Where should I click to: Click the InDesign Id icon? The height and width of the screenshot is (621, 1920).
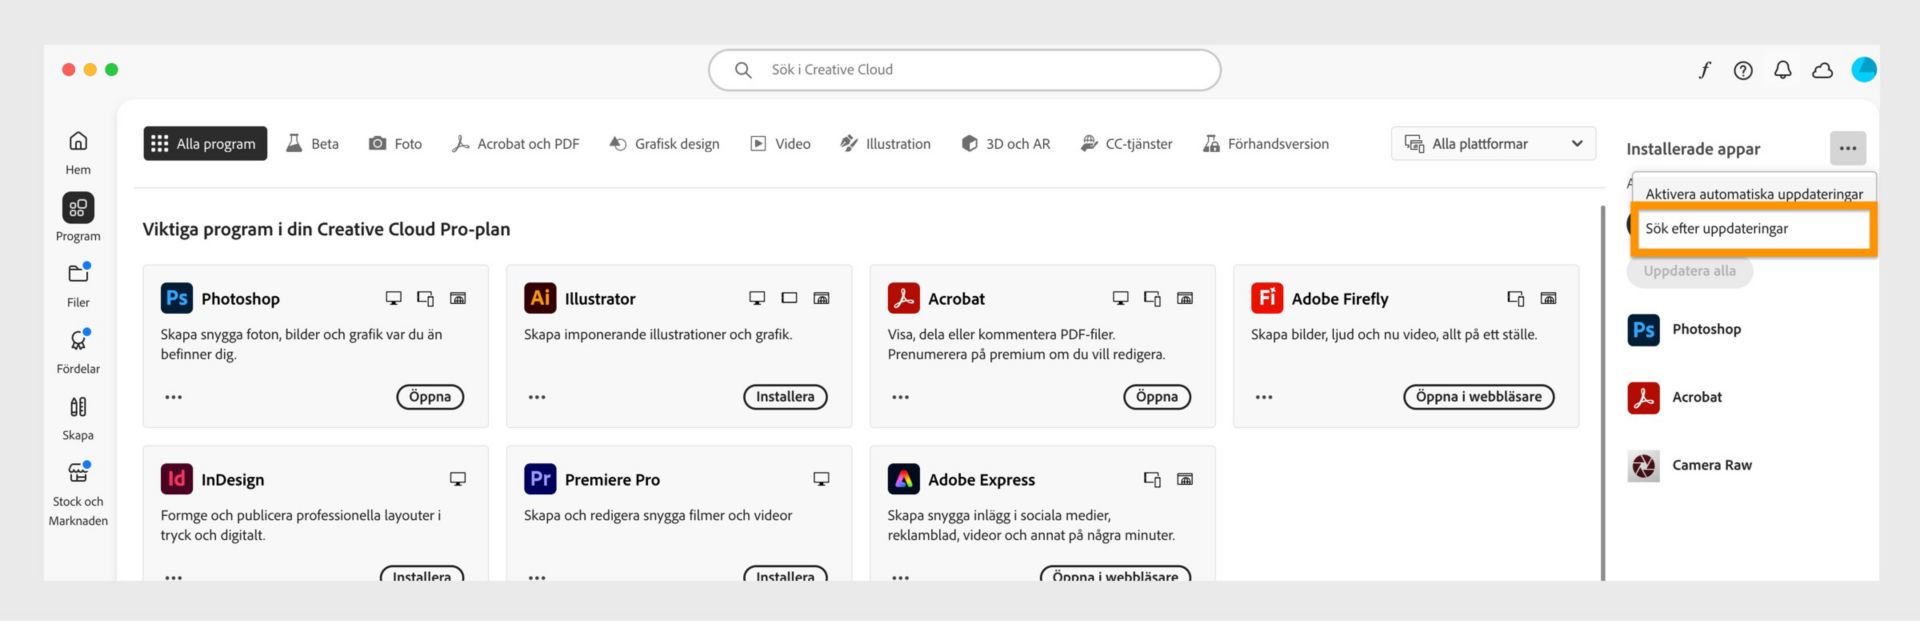tap(177, 479)
